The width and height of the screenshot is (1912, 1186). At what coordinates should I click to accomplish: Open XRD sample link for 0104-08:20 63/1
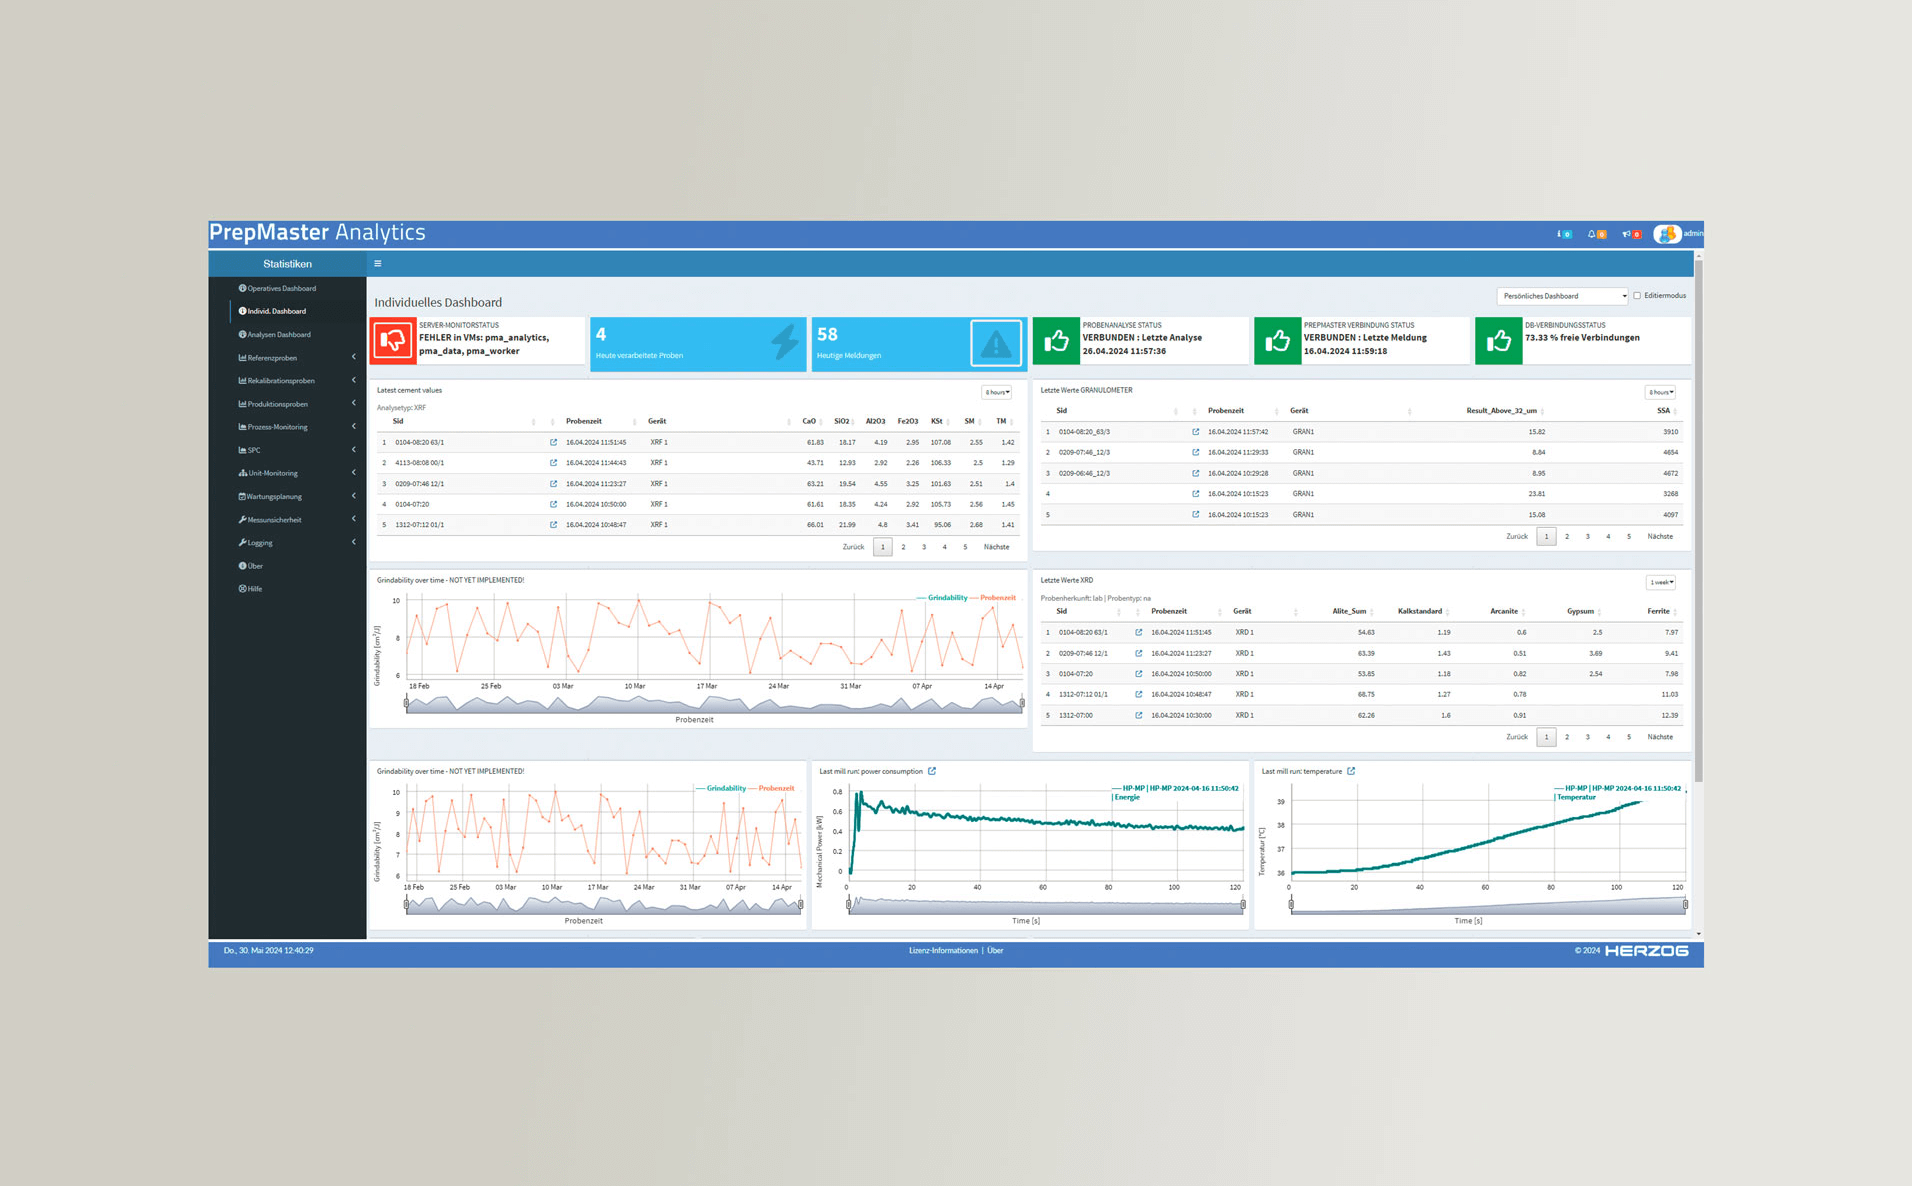(1138, 633)
